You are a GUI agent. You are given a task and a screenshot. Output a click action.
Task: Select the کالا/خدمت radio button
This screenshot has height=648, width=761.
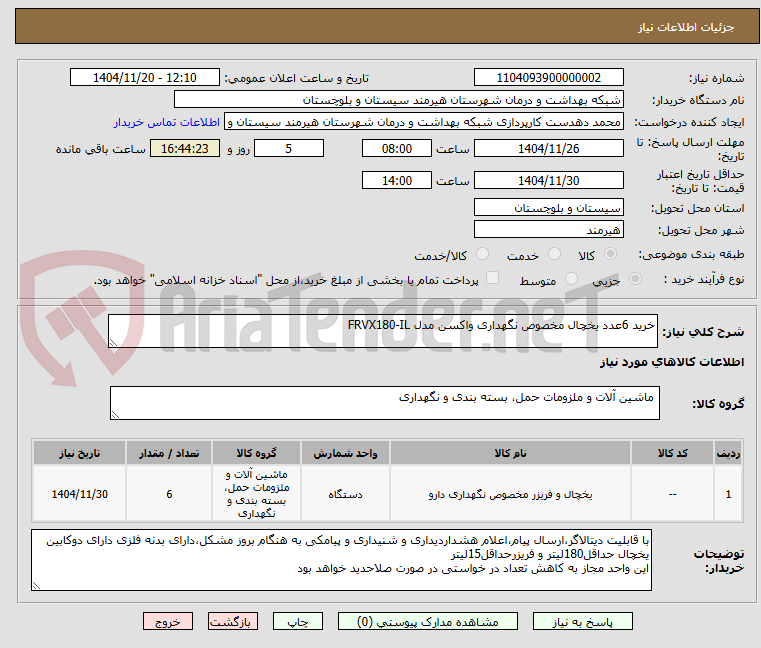pyautogui.click(x=482, y=254)
